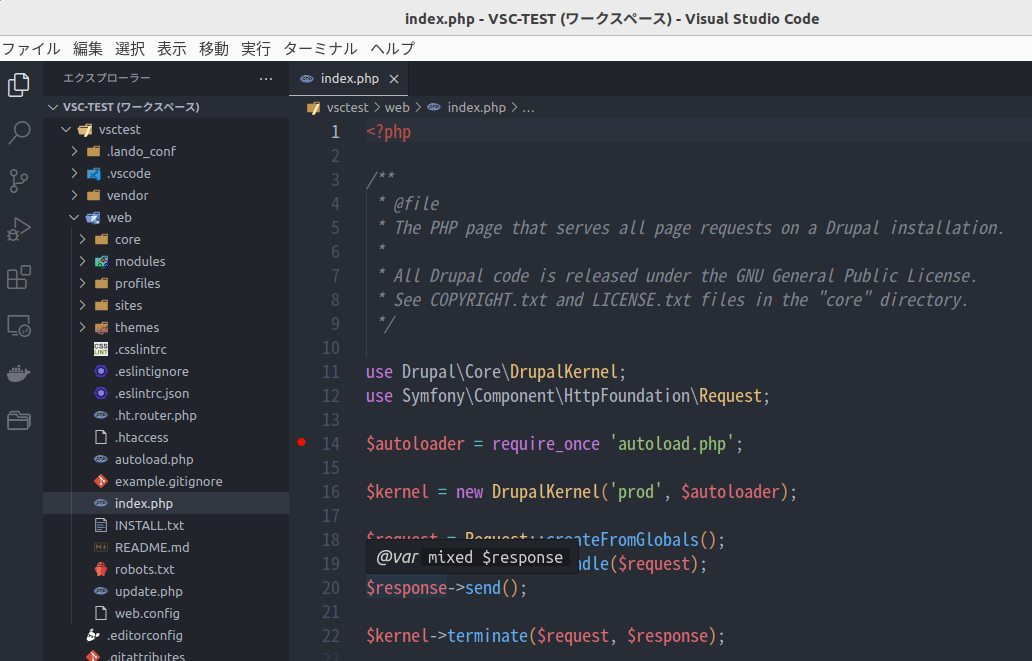Click index.php in the breadcrumb path
The image size is (1032, 661).
click(x=477, y=107)
